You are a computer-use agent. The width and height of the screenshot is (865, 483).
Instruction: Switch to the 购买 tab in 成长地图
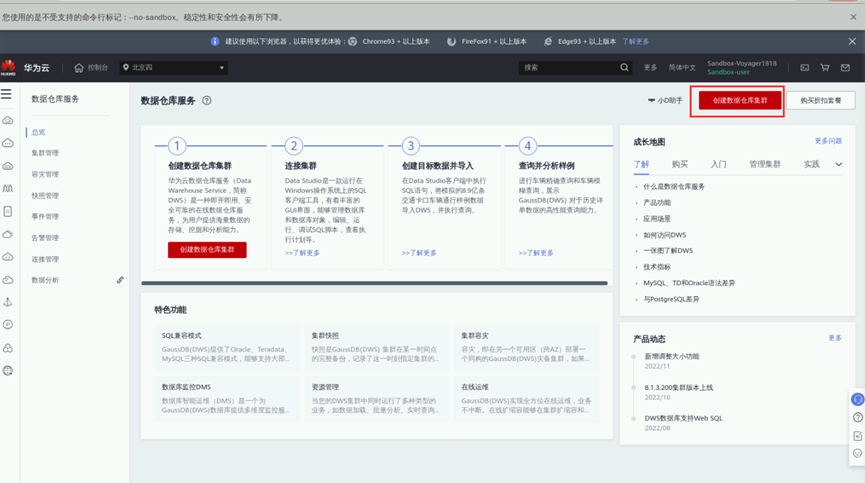click(680, 164)
